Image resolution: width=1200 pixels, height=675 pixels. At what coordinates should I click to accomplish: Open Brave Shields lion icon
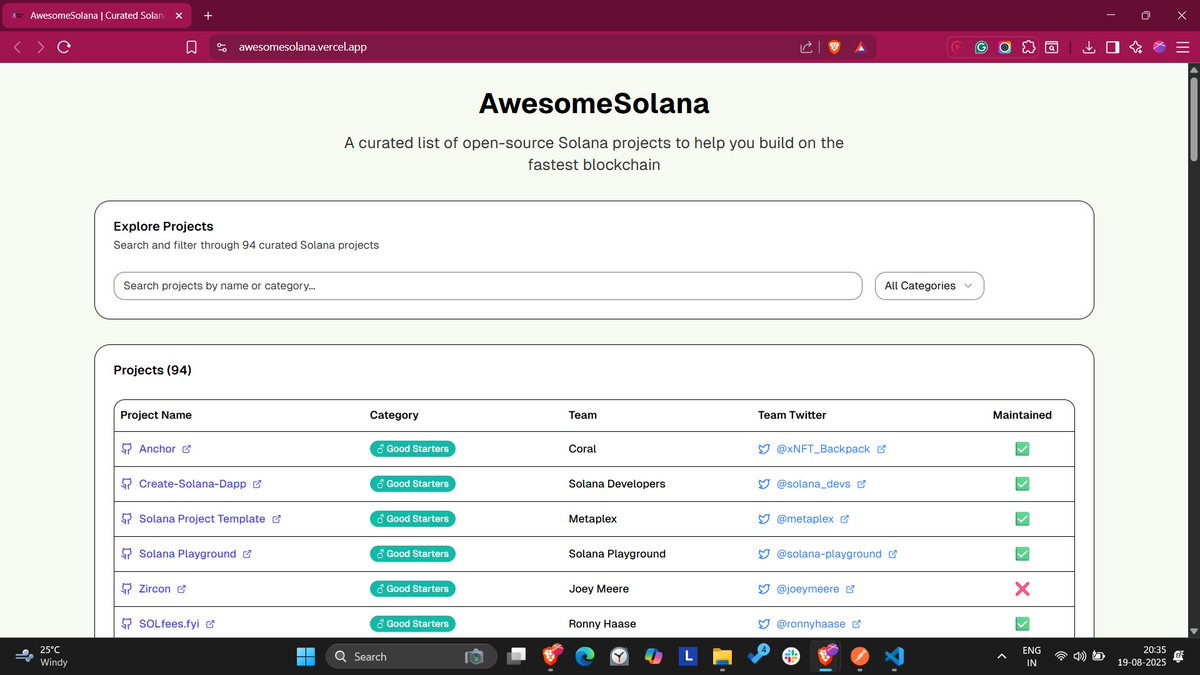834,47
